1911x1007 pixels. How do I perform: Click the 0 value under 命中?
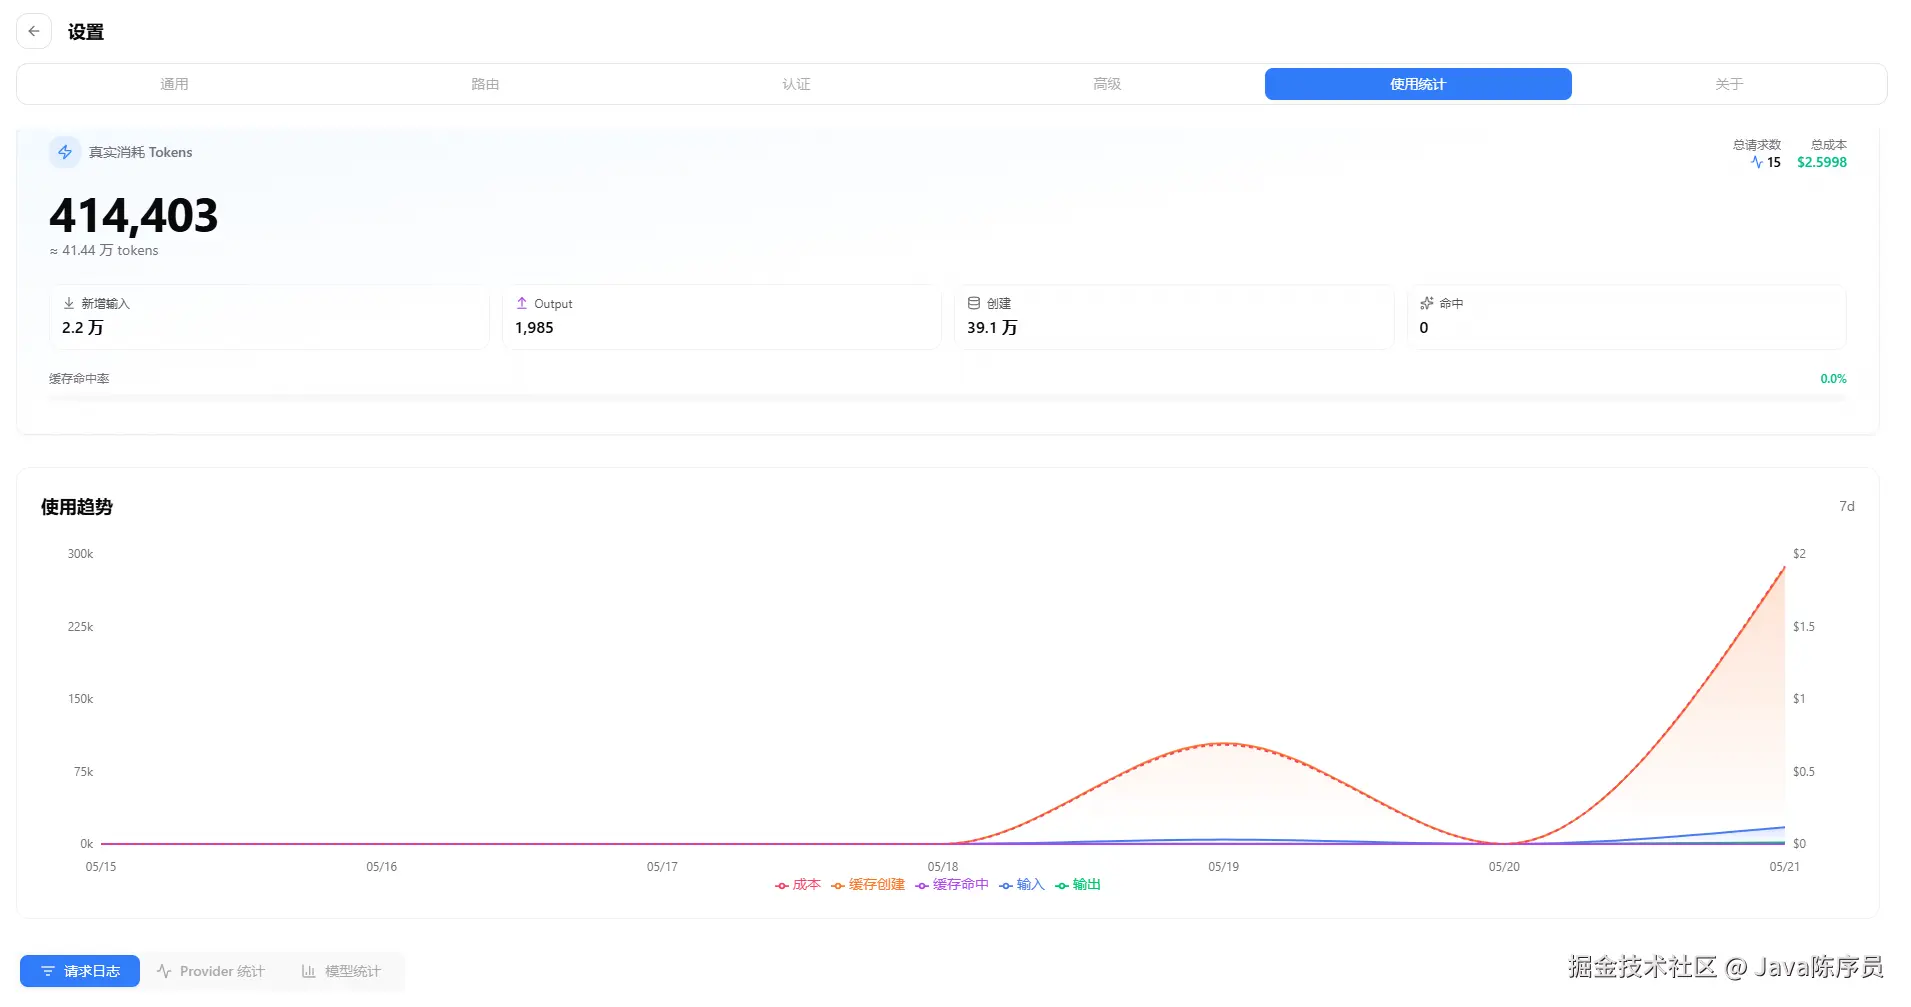(1424, 328)
